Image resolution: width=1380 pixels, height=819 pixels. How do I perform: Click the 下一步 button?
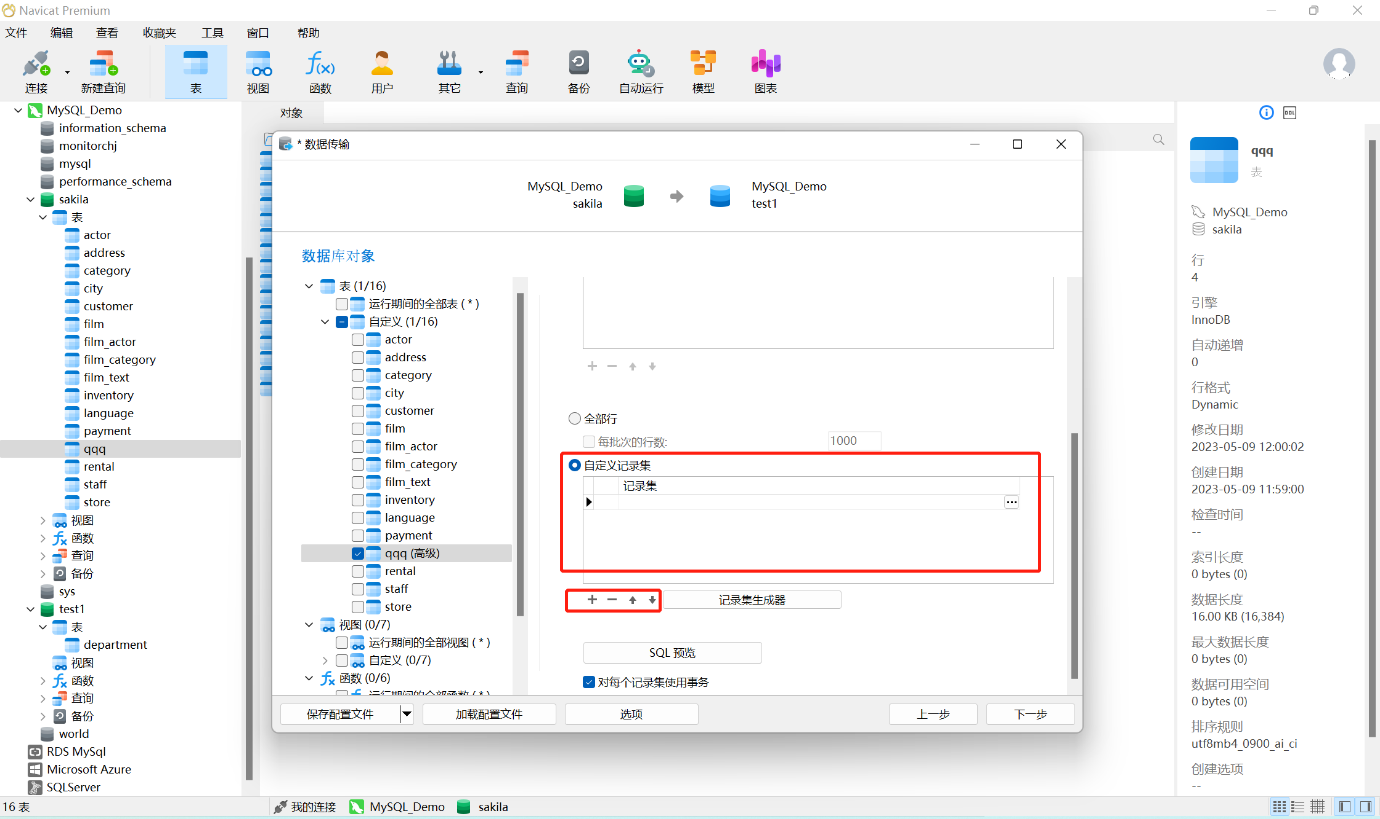1030,714
